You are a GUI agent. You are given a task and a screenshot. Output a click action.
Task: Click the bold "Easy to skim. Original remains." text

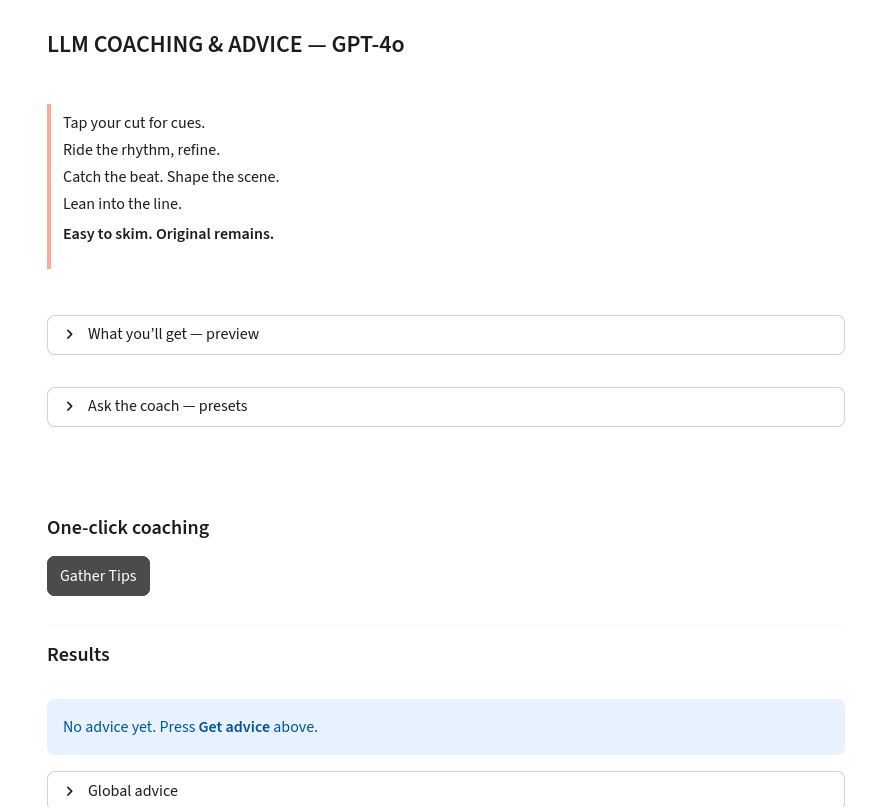pyautogui.click(x=168, y=234)
